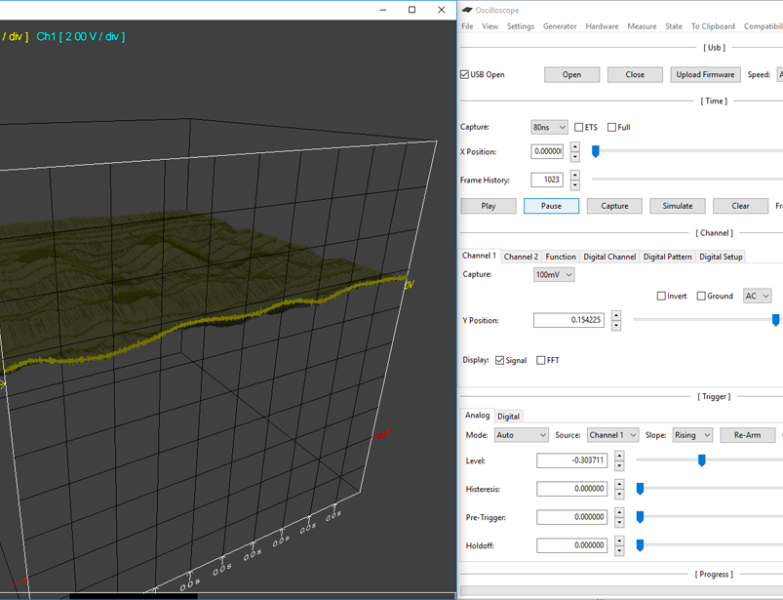Screen dimensions: 783x600
Task: Expand the trigger Source Channel 1 dropdown
Action: pos(613,435)
